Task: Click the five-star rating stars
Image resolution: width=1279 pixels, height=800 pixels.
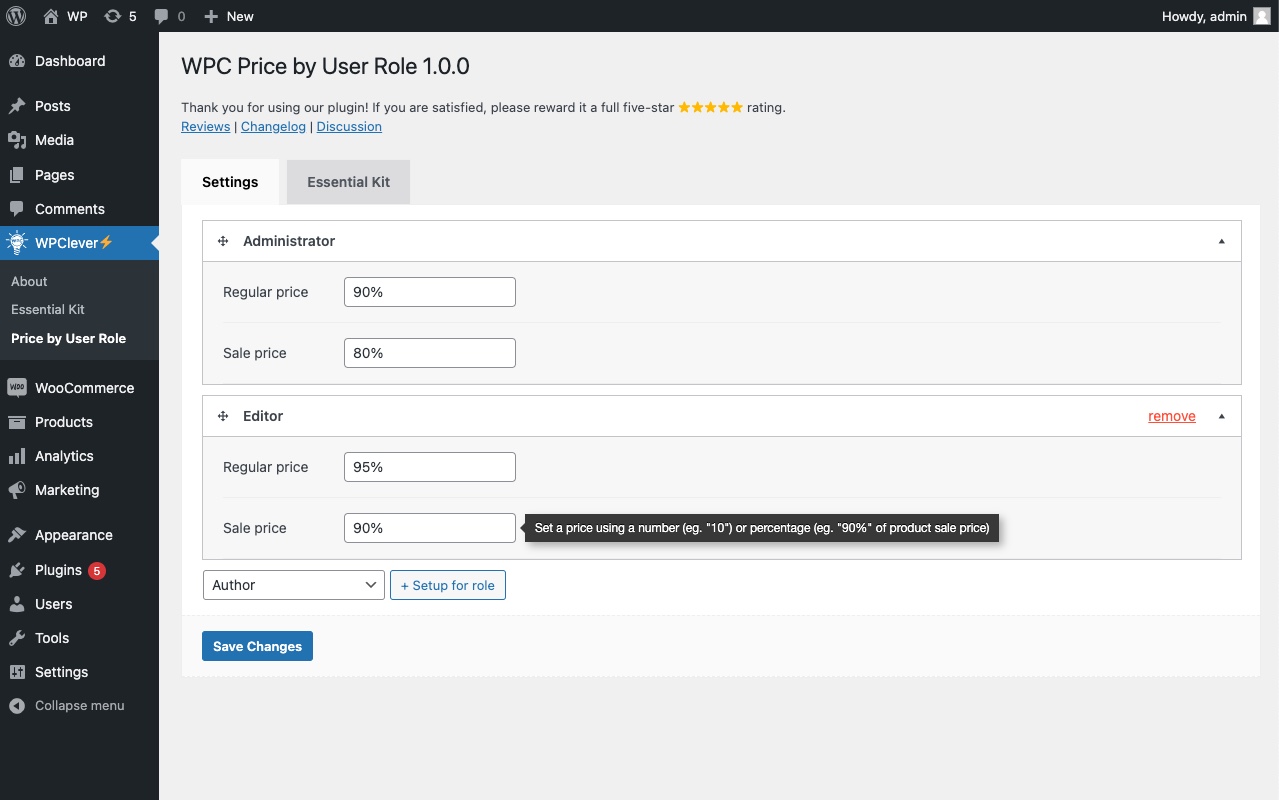Action: point(710,107)
